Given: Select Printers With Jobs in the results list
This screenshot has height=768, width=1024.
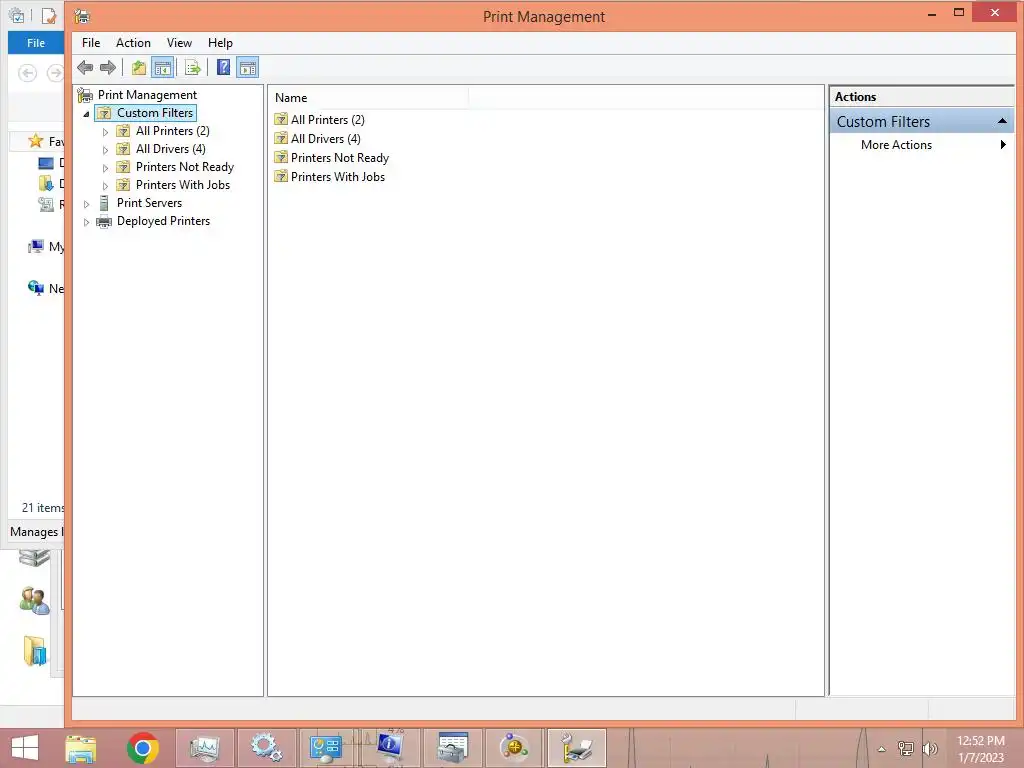Looking at the screenshot, I should 338,176.
